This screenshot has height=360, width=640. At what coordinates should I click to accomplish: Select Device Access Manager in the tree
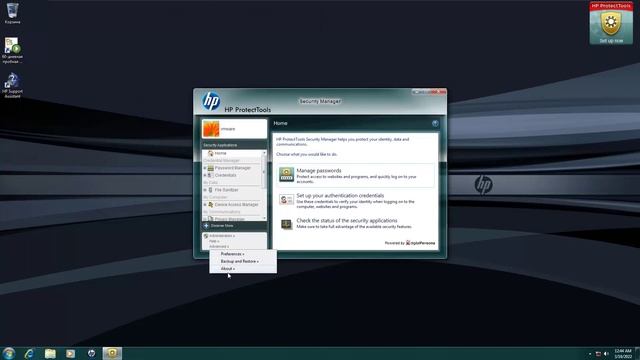click(236, 204)
